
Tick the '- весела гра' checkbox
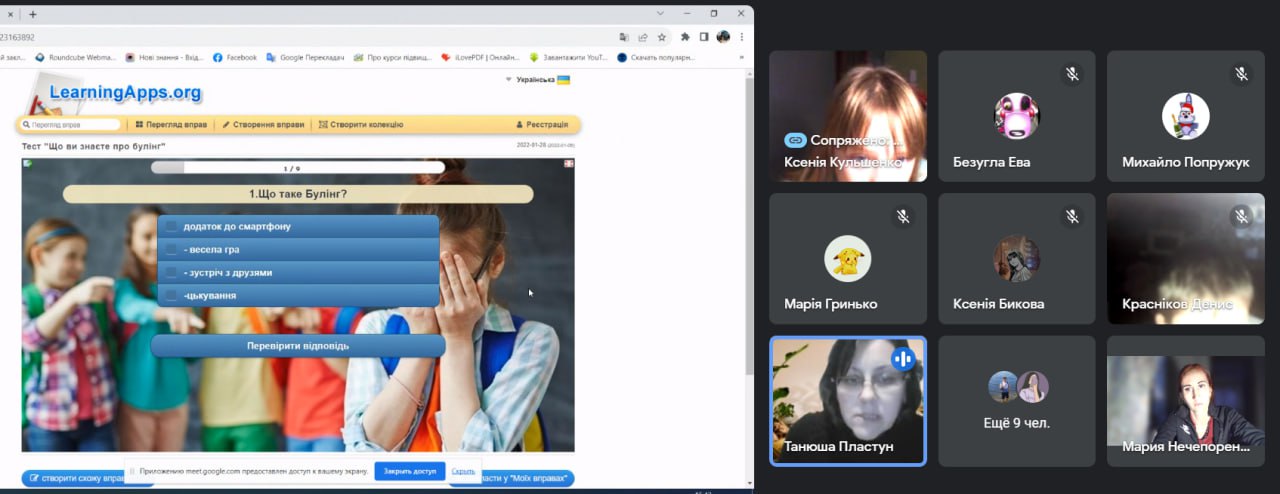tap(172, 250)
